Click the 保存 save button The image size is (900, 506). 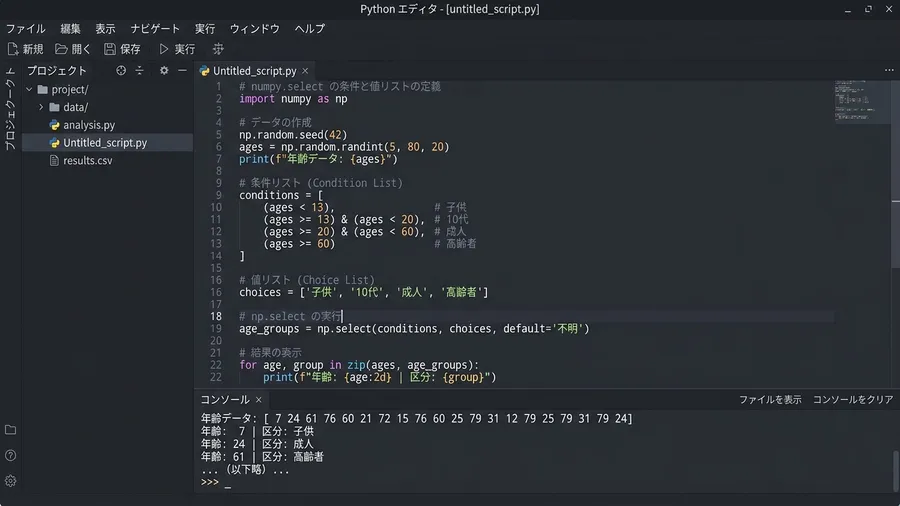(x=122, y=49)
